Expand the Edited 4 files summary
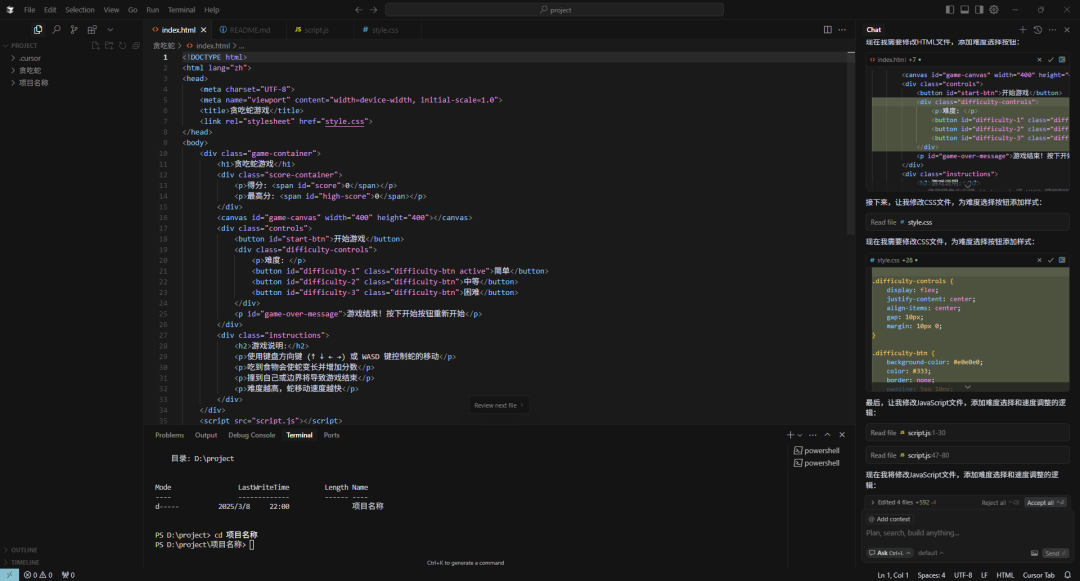Screen dimensions: 1080x581 coord(903,503)
